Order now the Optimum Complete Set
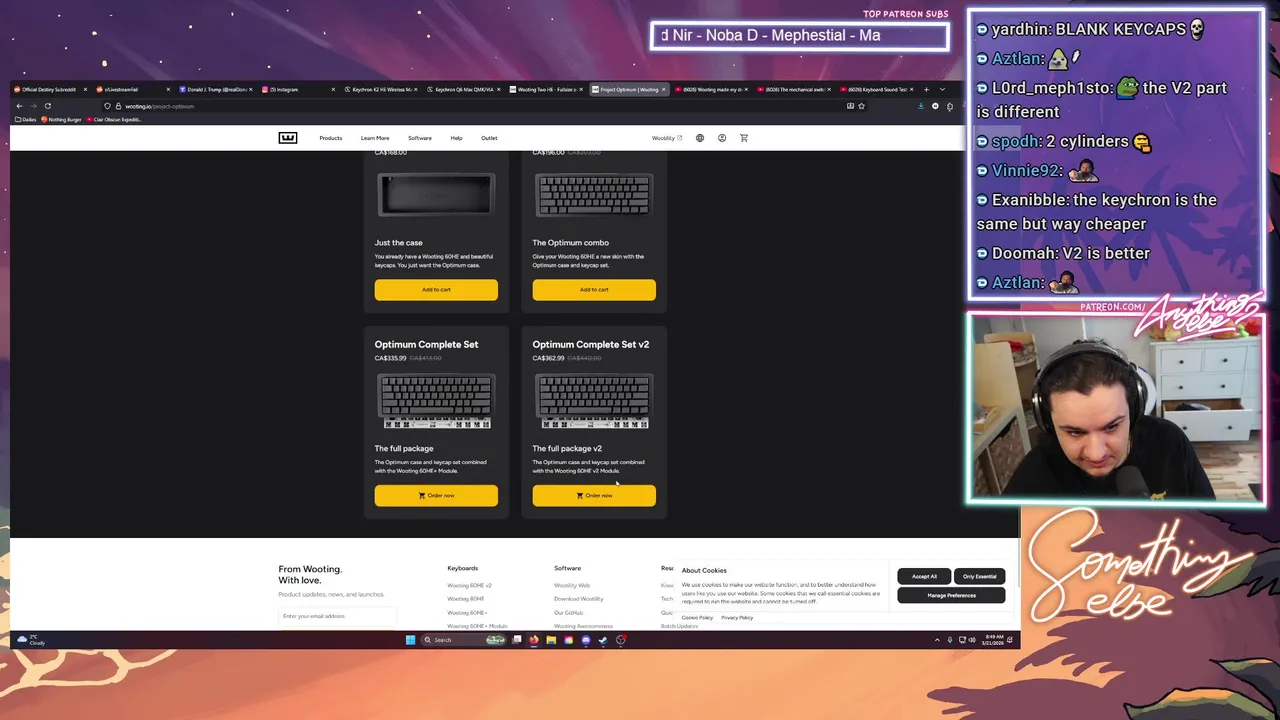The image size is (1280, 720). [436, 496]
